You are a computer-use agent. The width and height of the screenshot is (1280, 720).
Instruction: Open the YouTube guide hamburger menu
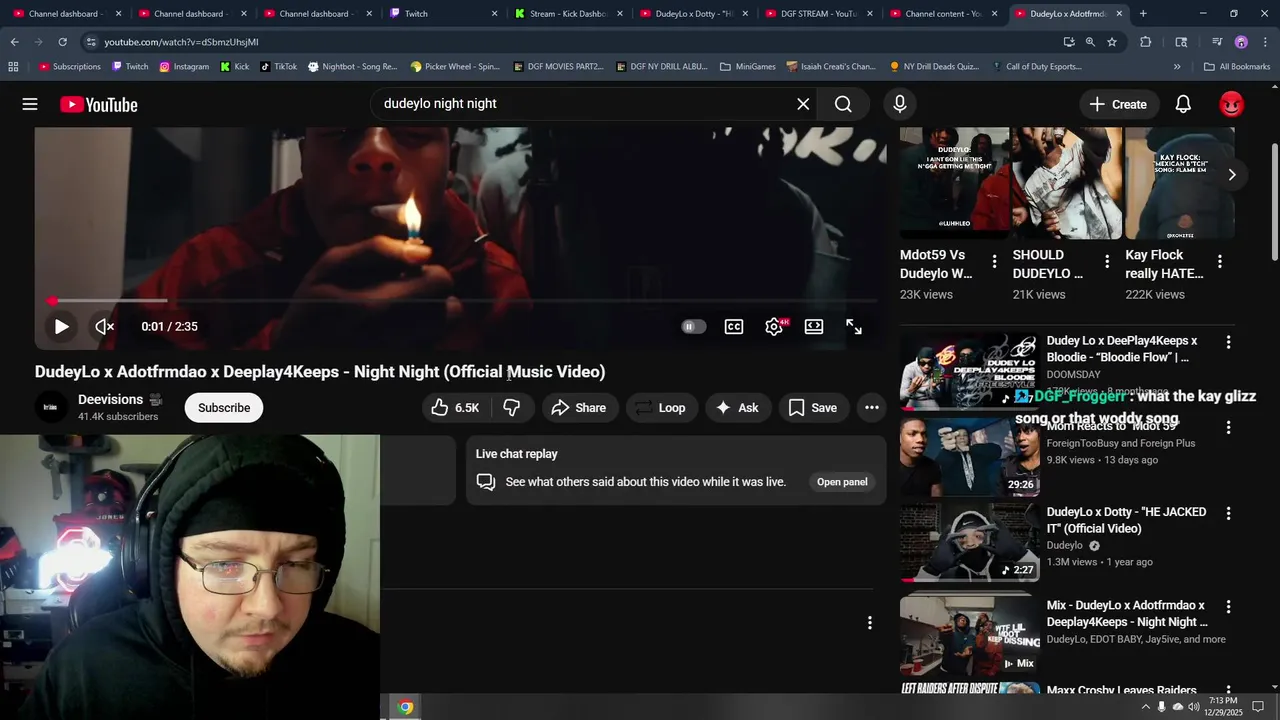(30, 104)
